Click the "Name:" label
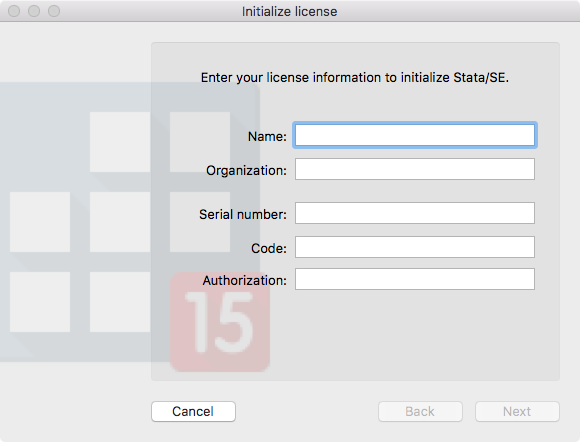This screenshot has width=580, height=442. (267, 136)
